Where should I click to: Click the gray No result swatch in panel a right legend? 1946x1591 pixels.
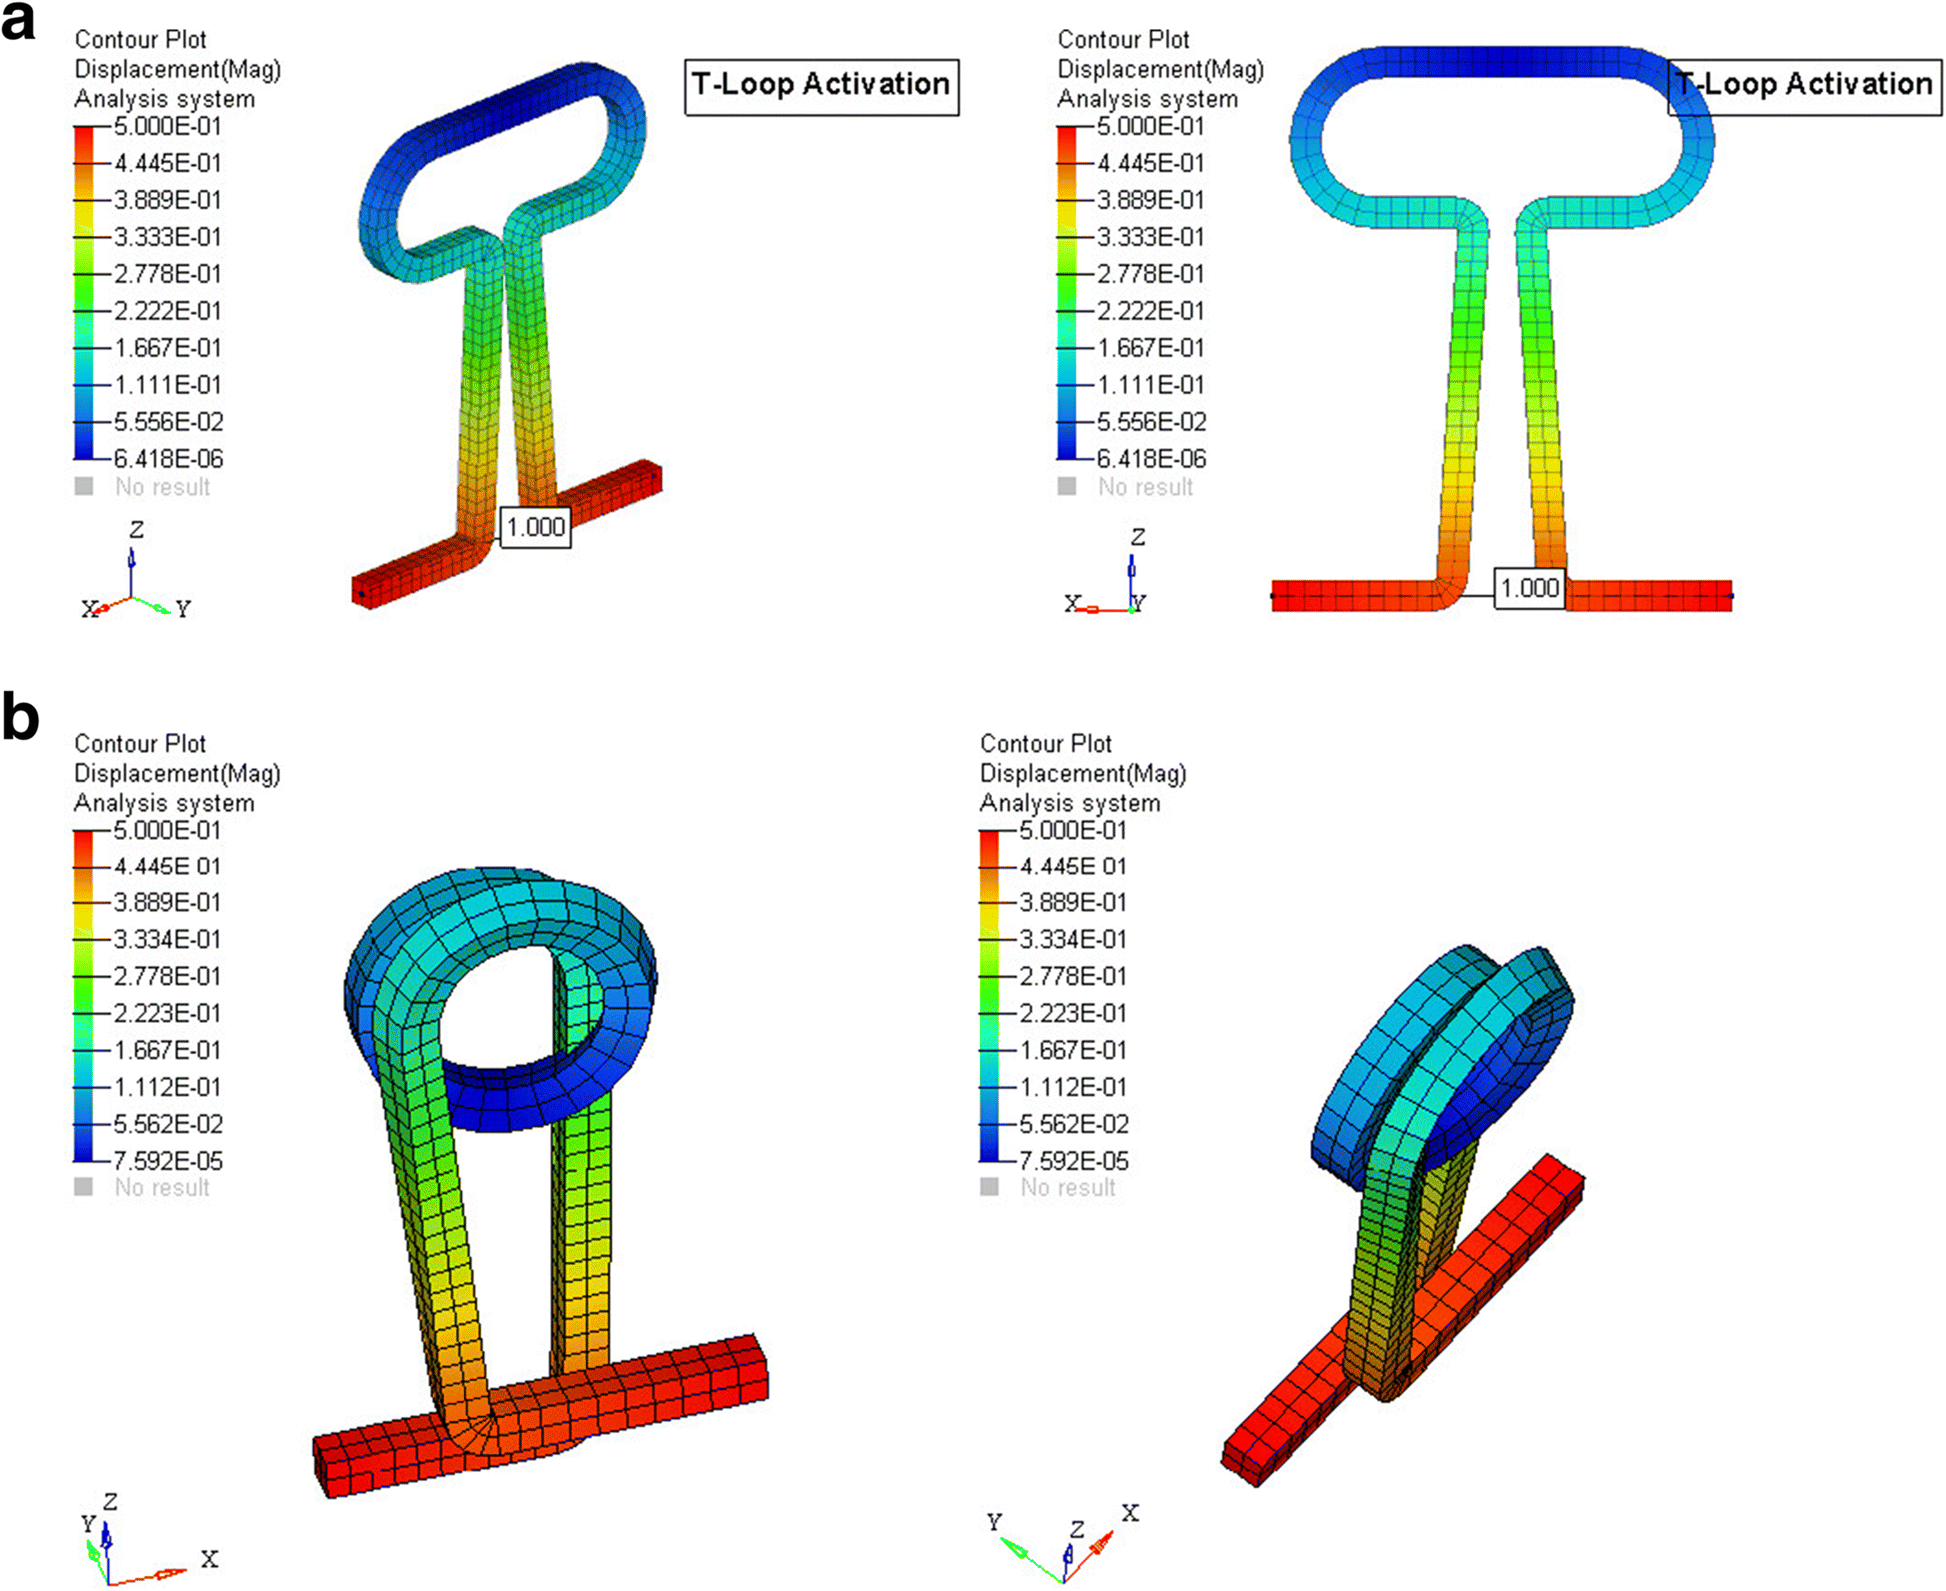click(1067, 487)
